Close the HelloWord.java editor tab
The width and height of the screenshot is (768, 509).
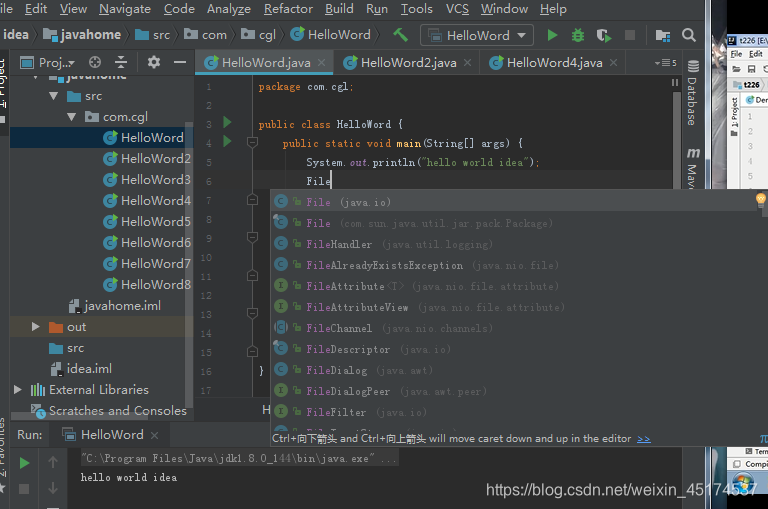tap(321, 62)
